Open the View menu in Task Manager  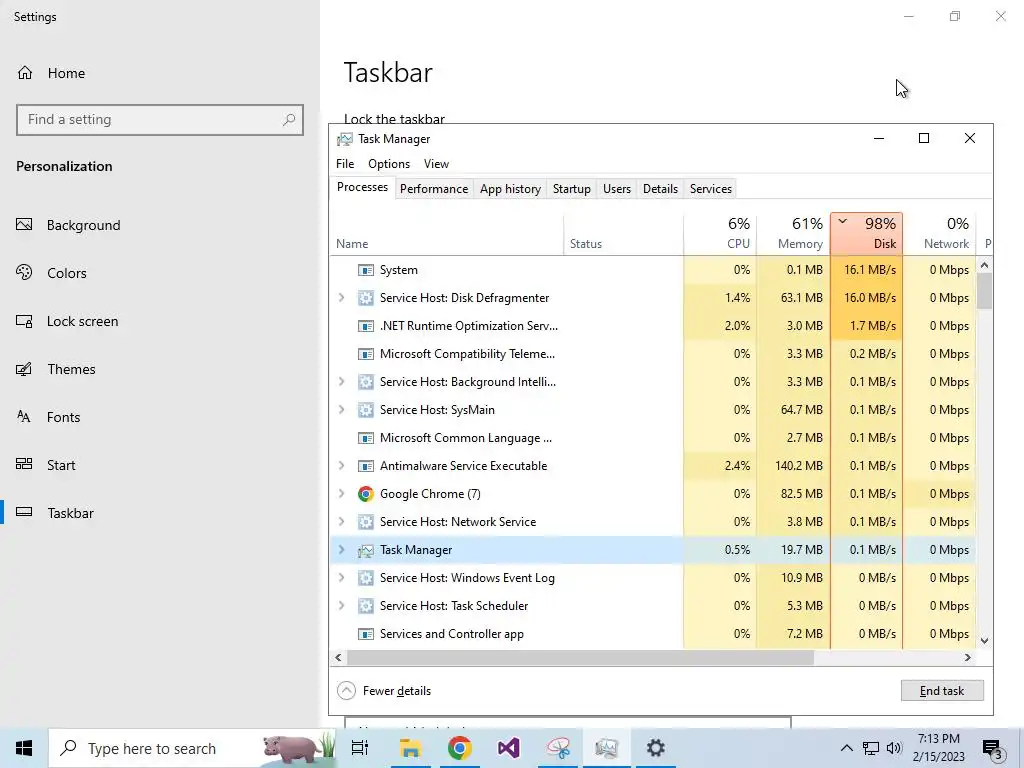pyautogui.click(x=436, y=164)
